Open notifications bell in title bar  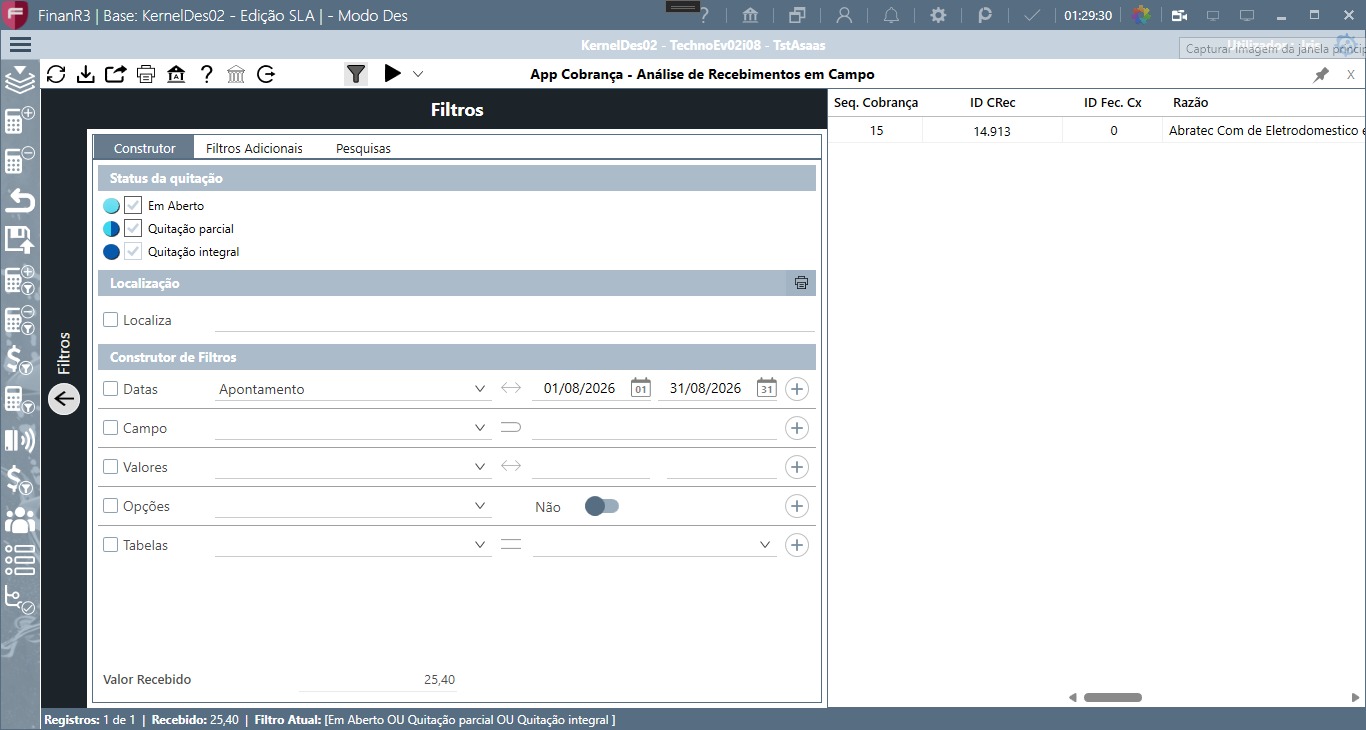click(x=891, y=15)
